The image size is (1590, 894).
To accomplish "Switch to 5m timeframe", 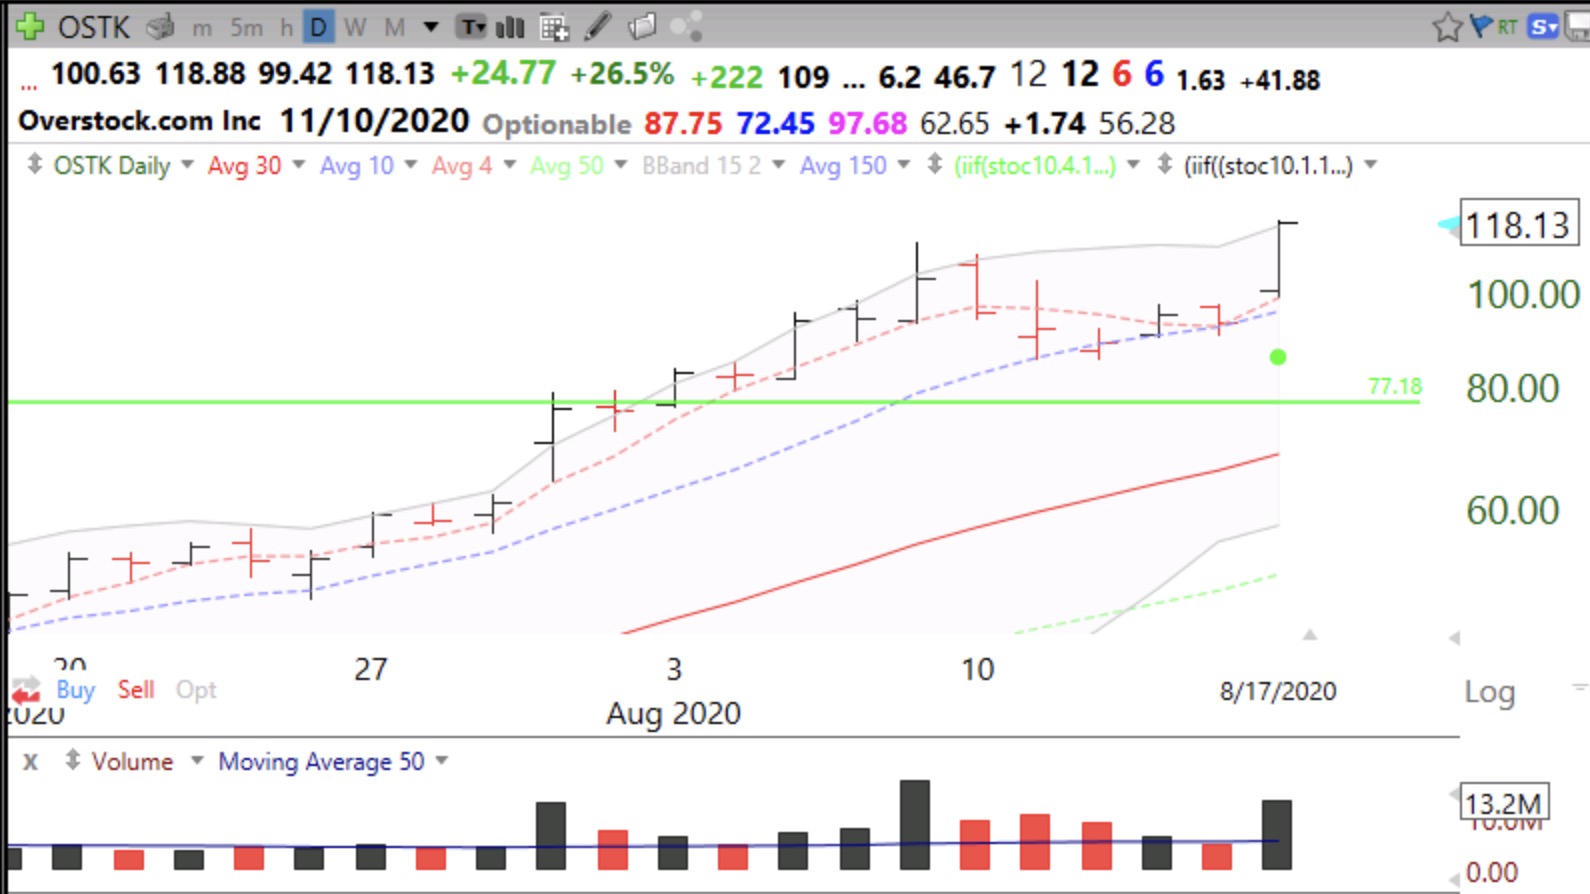I will (246, 27).
